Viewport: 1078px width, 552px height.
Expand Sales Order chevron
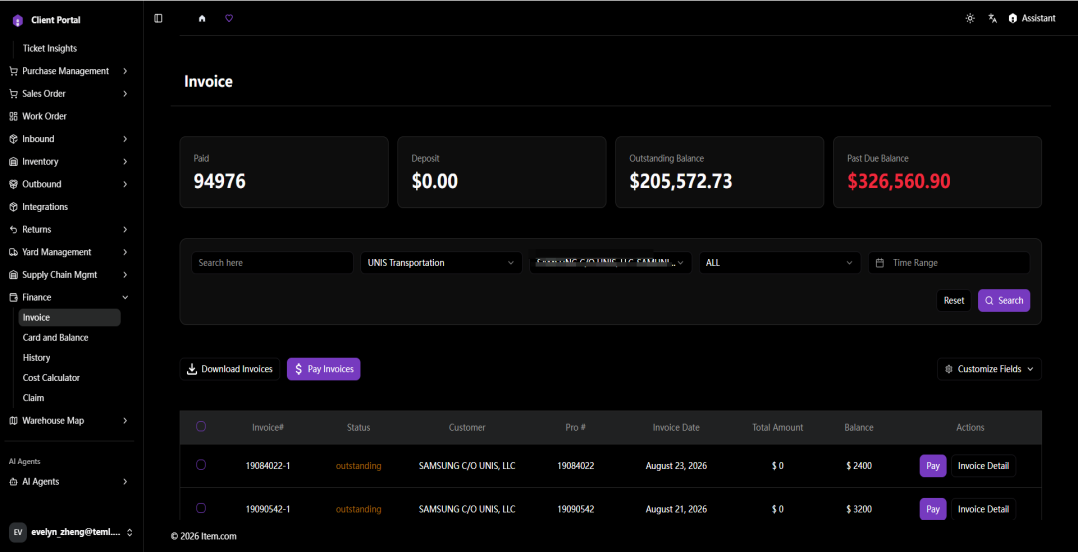pyautogui.click(x=125, y=93)
